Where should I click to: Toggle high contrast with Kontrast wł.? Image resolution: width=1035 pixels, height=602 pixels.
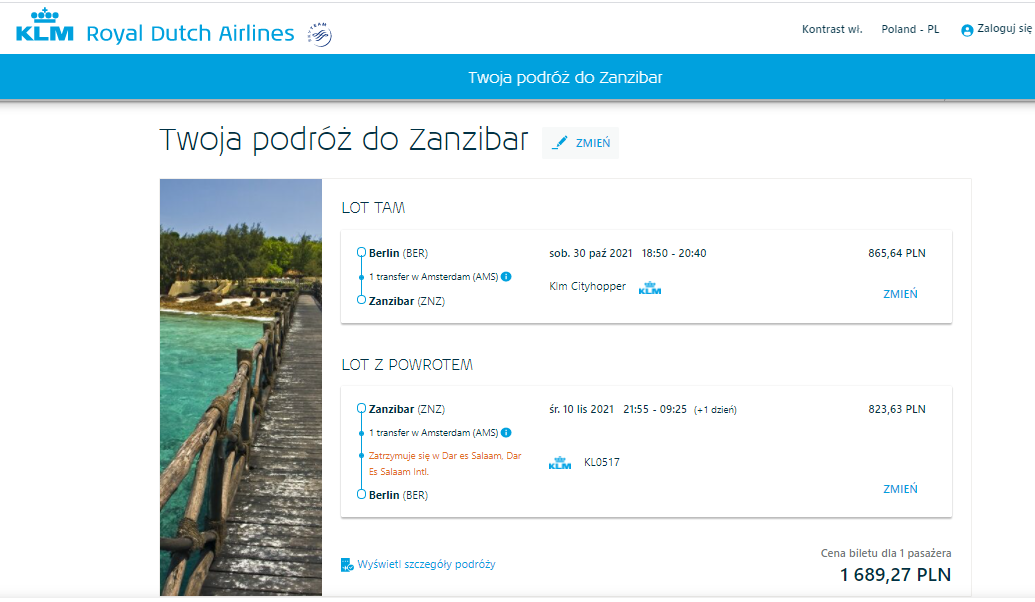click(x=832, y=29)
